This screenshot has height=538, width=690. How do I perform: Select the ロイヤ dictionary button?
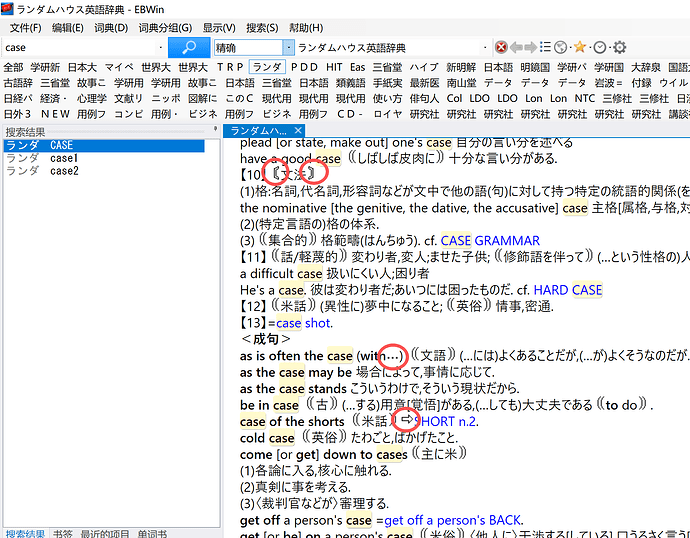pyautogui.click(x=388, y=114)
